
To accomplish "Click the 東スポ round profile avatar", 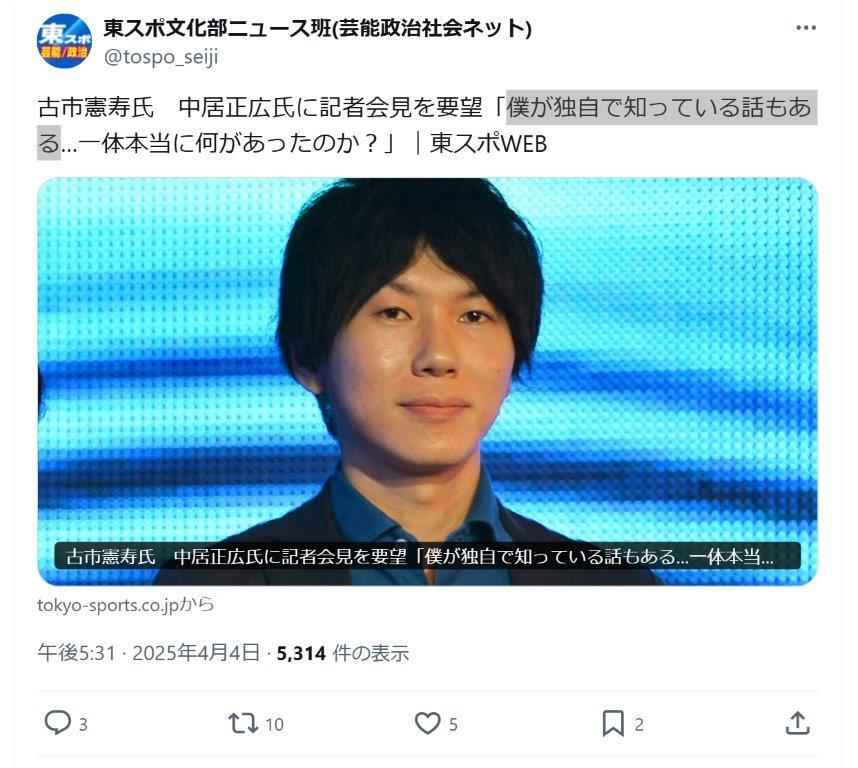I will coord(64,41).
